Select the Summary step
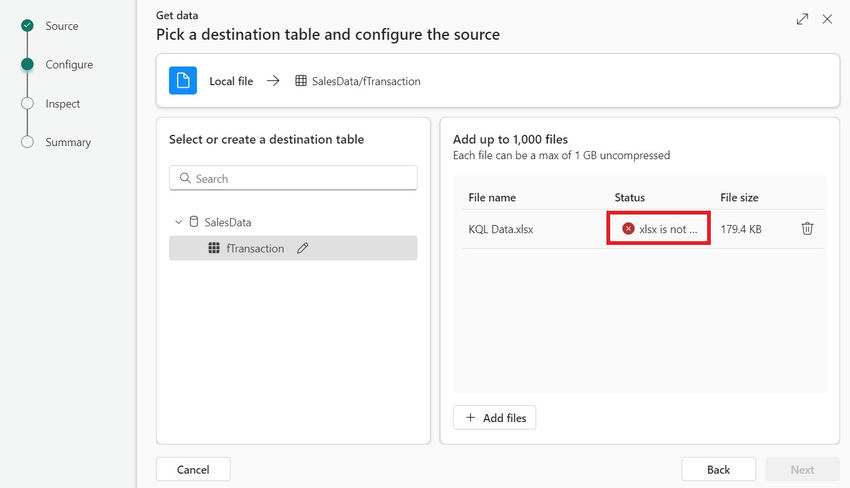The height and width of the screenshot is (488, 850). tap(68, 143)
